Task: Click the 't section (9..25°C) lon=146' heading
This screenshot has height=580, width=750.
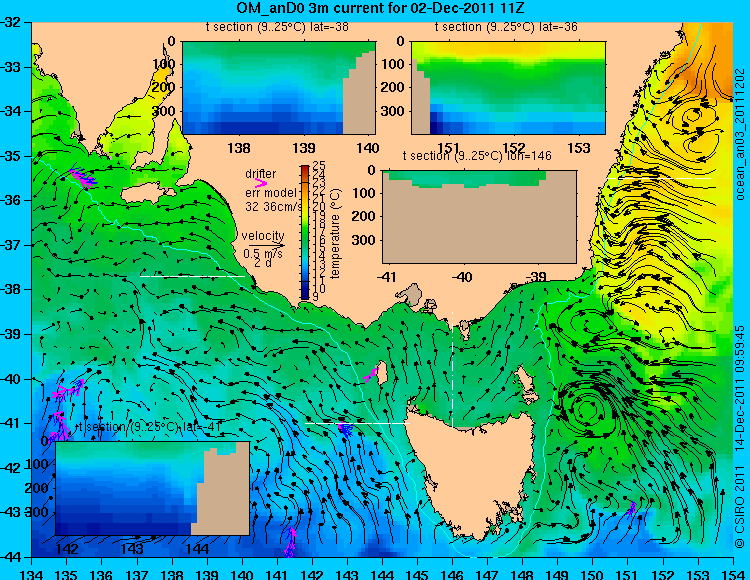Action: tap(477, 156)
